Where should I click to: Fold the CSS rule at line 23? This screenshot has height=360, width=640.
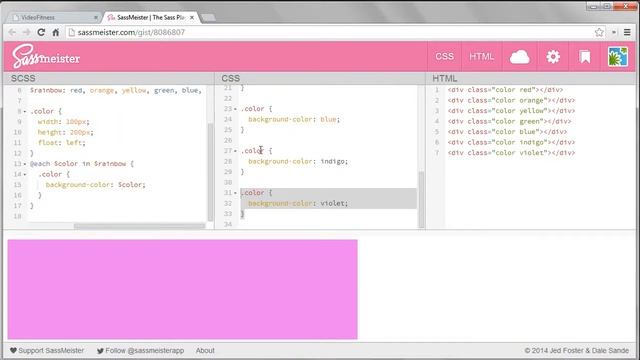pos(236,109)
